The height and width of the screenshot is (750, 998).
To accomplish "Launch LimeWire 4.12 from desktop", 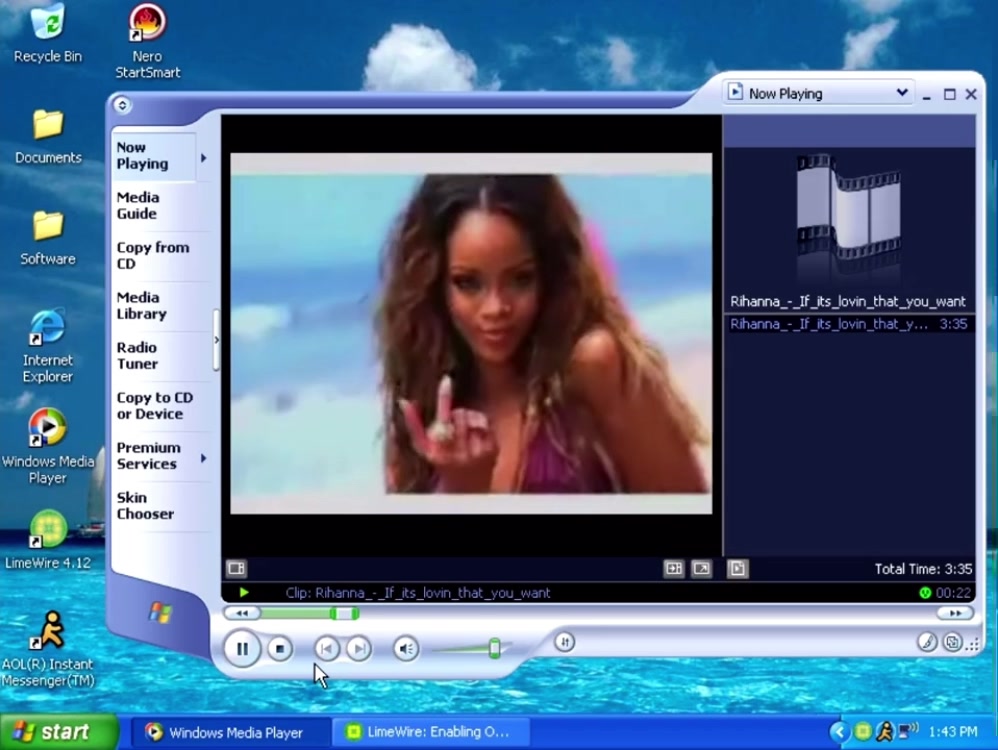I will [x=48, y=540].
